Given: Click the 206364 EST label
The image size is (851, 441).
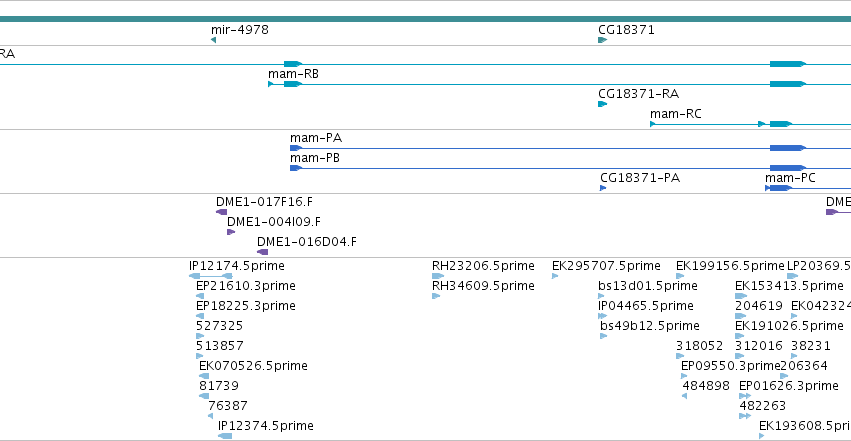Looking at the screenshot, I should click(804, 366).
